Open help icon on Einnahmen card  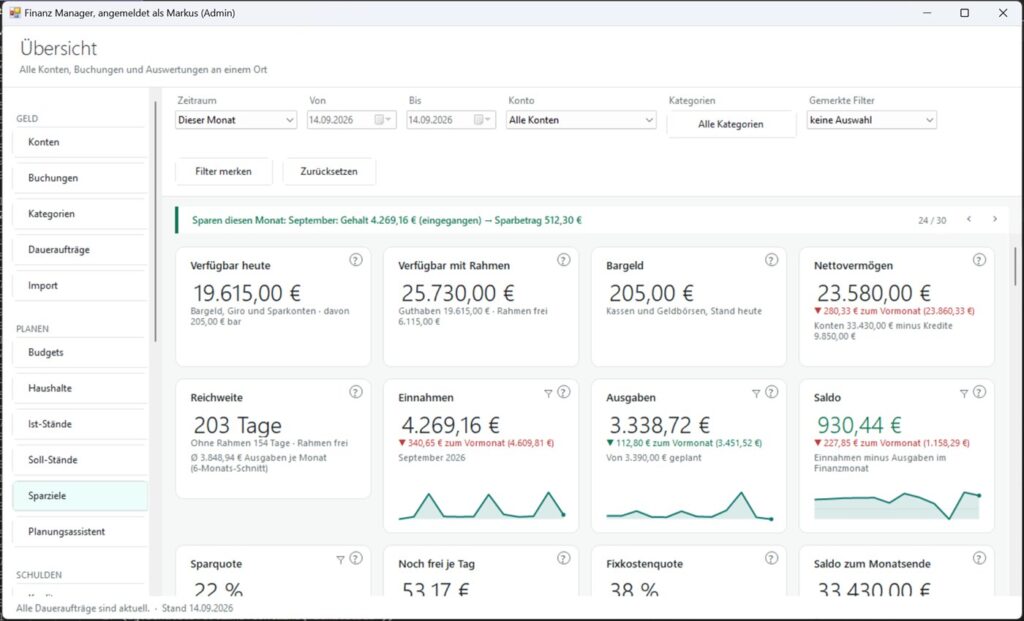point(563,392)
